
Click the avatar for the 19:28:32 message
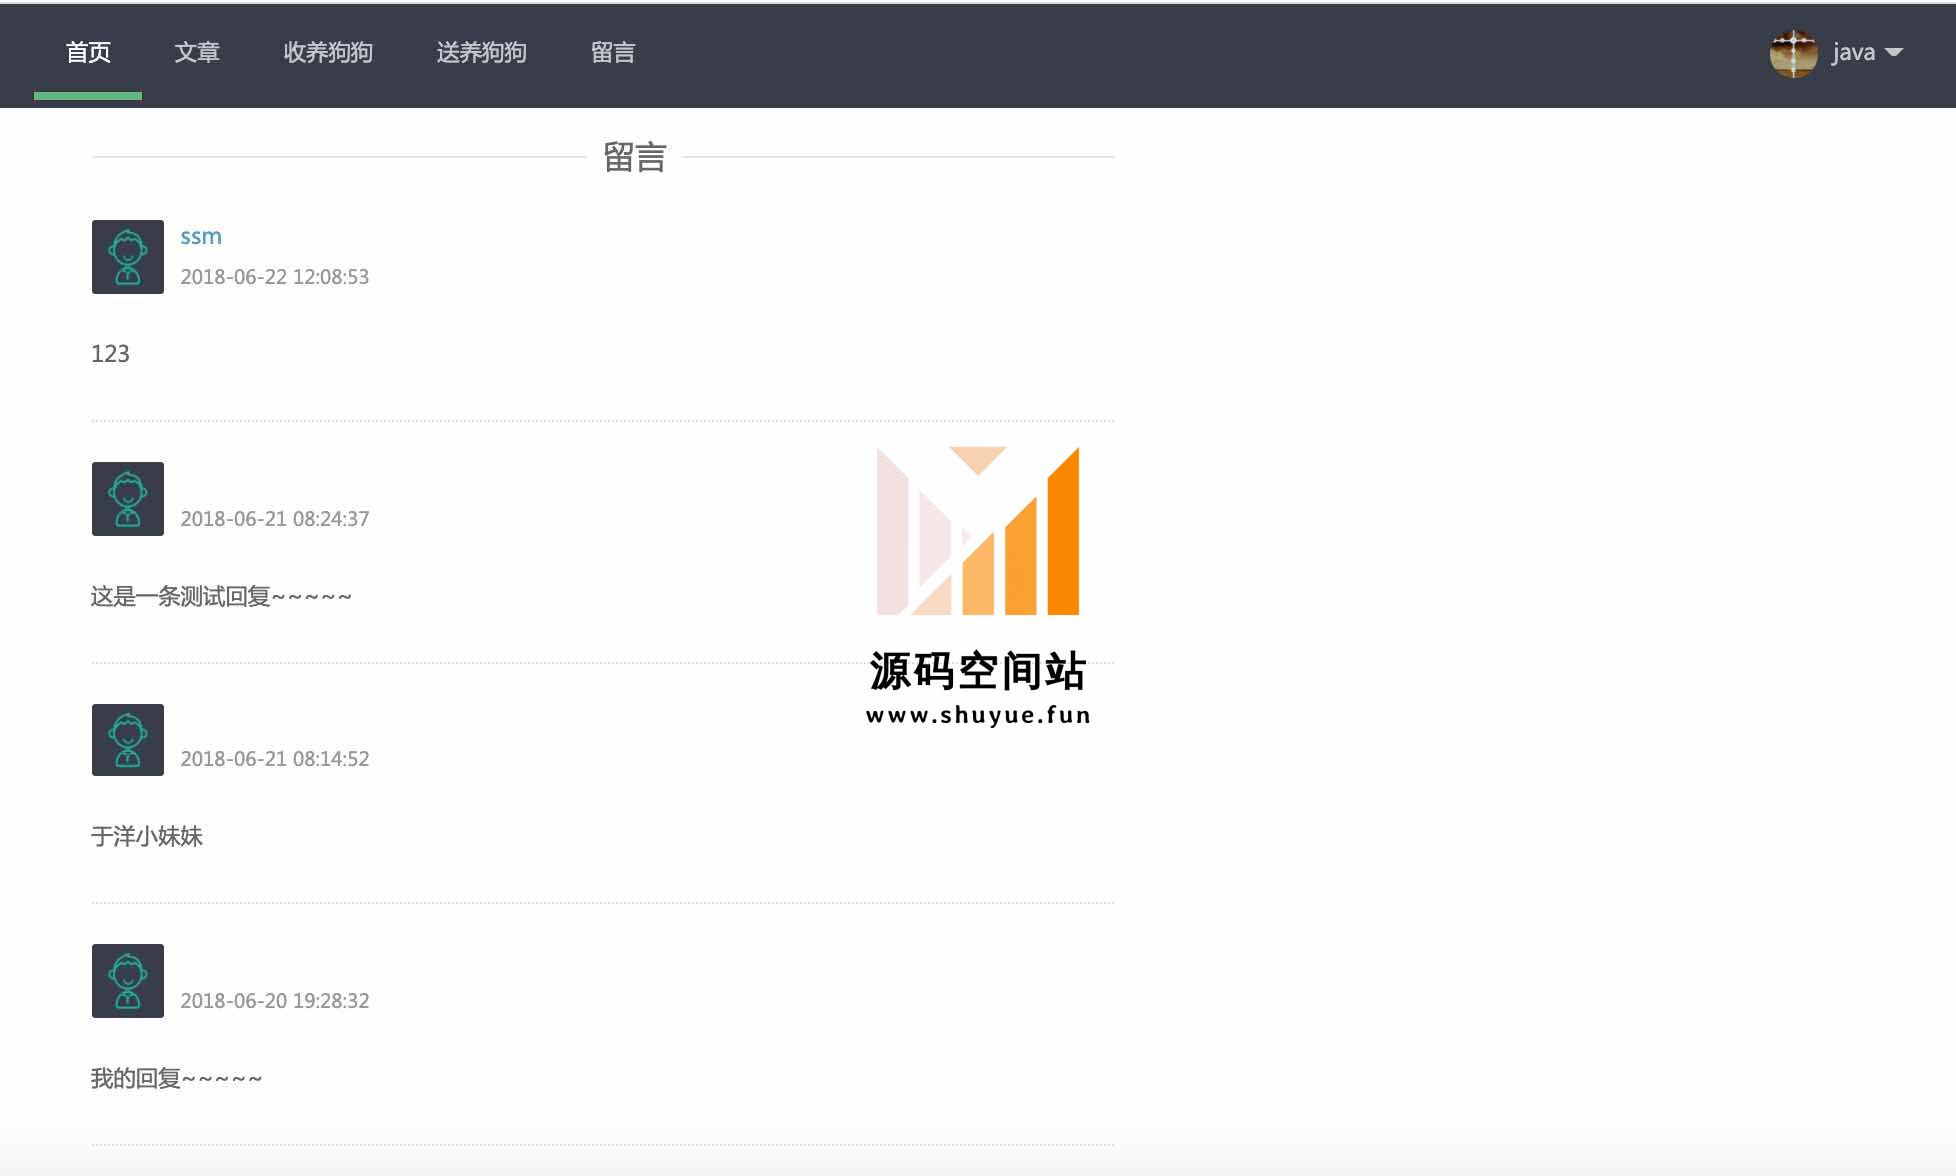128,981
